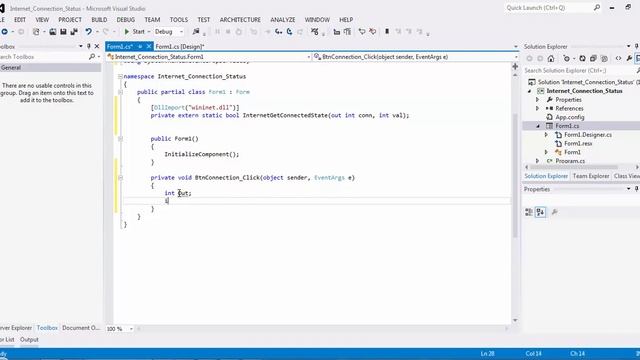The image size is (640, 360).
Task: Click the Pending Changes Filter icon in Solution Explorer
Action: pos(567,58)
